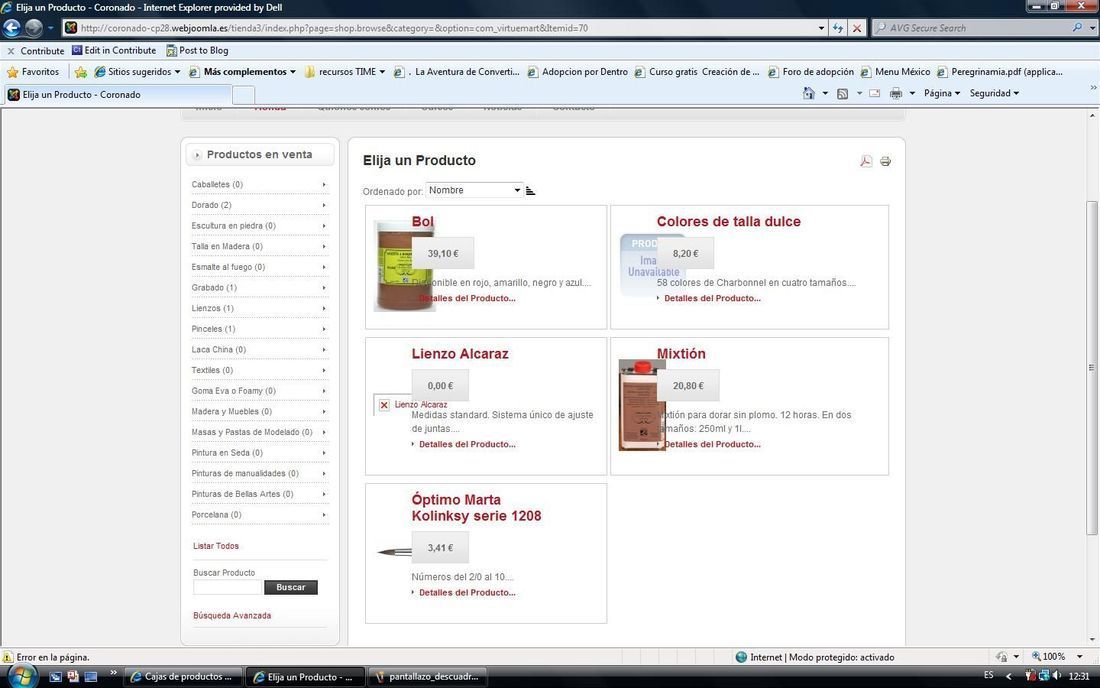Open the Ordenado por Nombre dropdown

(x=474, y=190)
